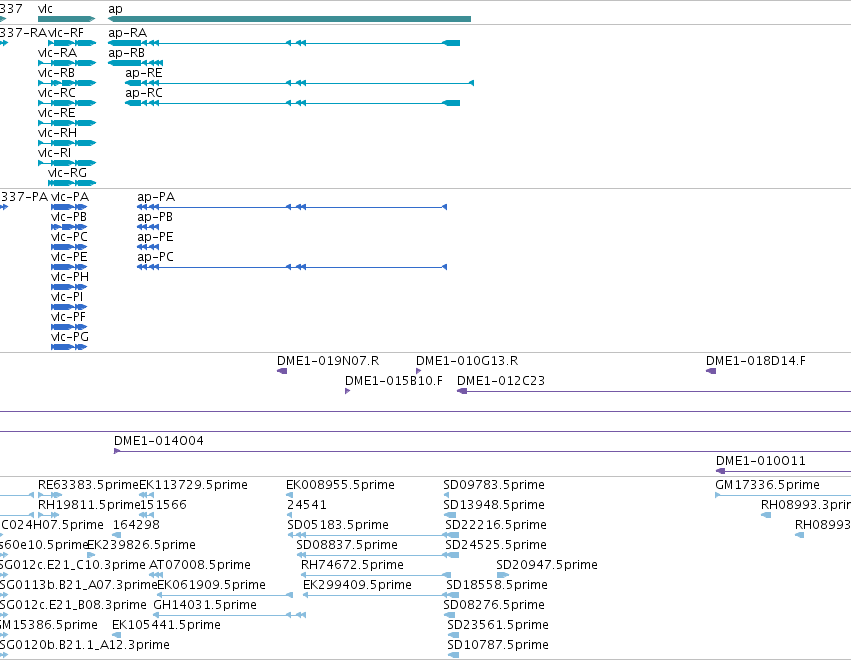
Task: Select EST EK061909.5prime
Action: (x=212, y=585)
